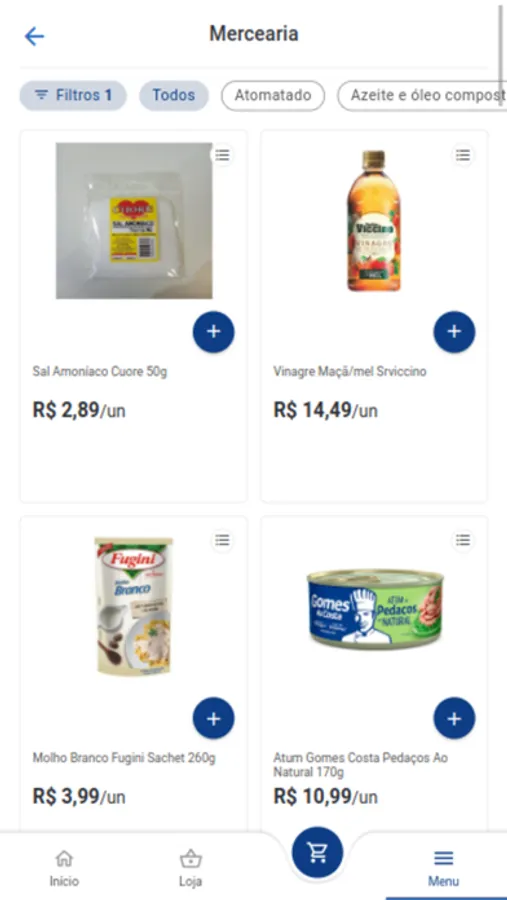This screenshot has width=507, height=900.
Task: Go back using the arrow icon
Action: (34, 37)
